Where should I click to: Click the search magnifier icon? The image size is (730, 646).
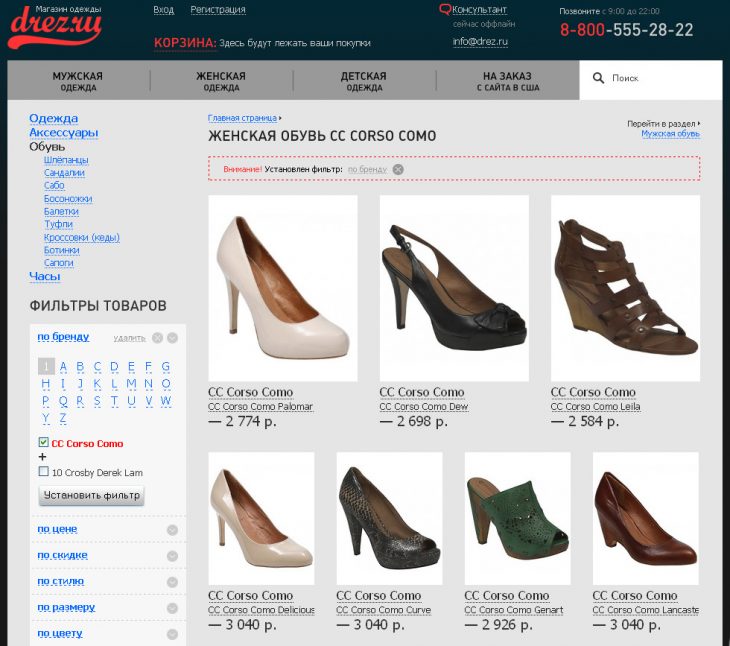(598, 78)
